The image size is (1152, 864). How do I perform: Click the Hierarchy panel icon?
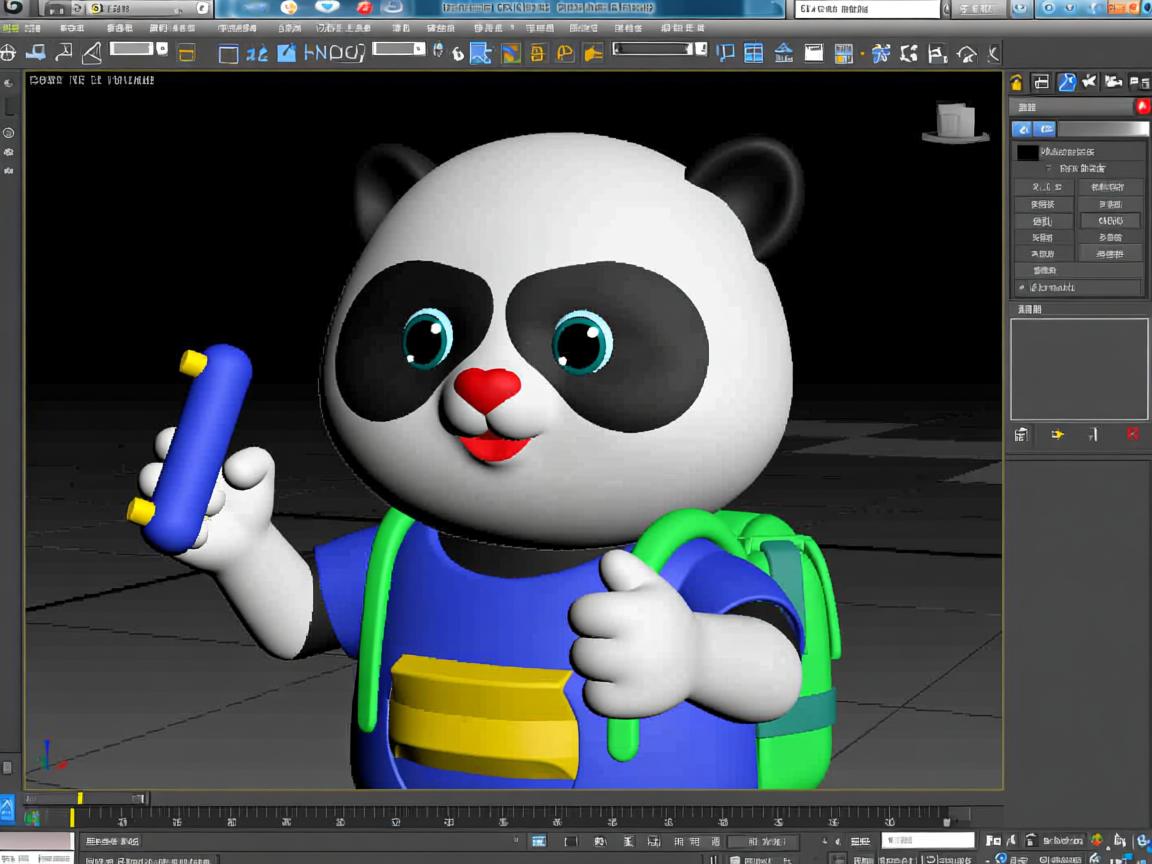[x=1065, y=82]
